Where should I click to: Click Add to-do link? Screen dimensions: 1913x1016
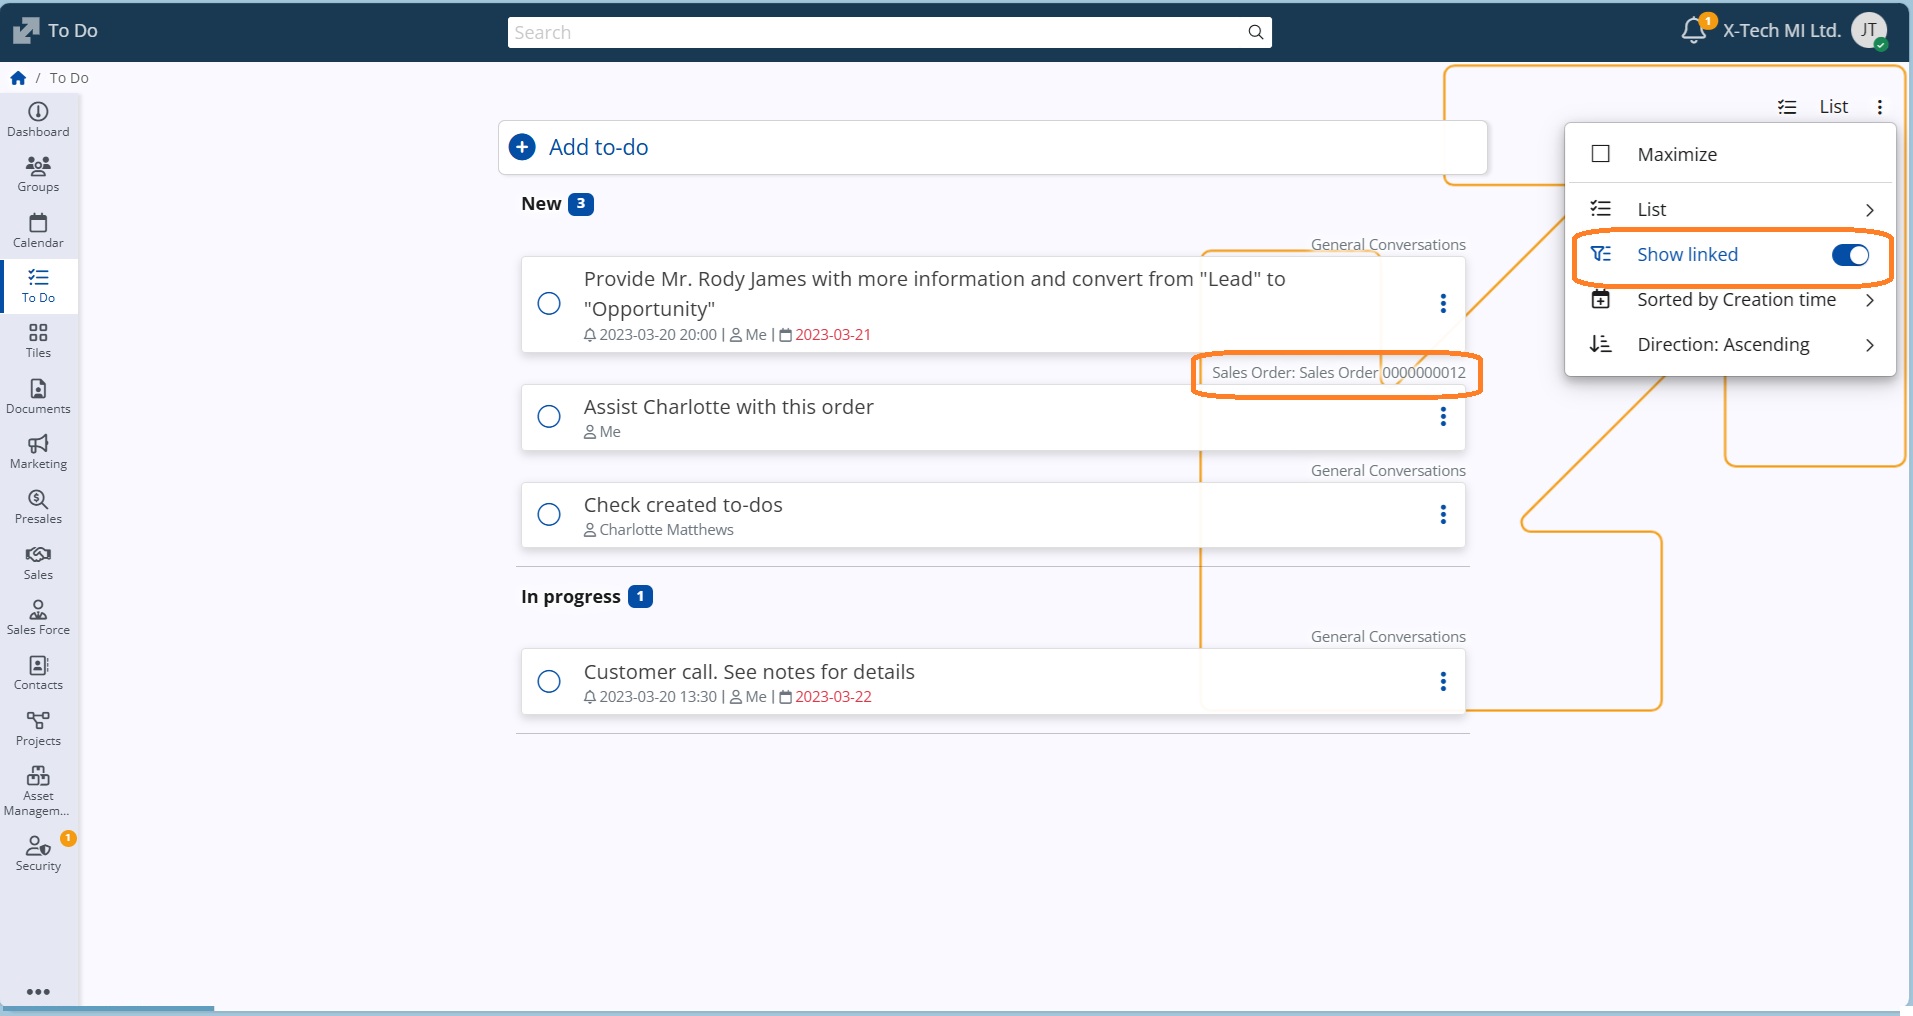598,147
